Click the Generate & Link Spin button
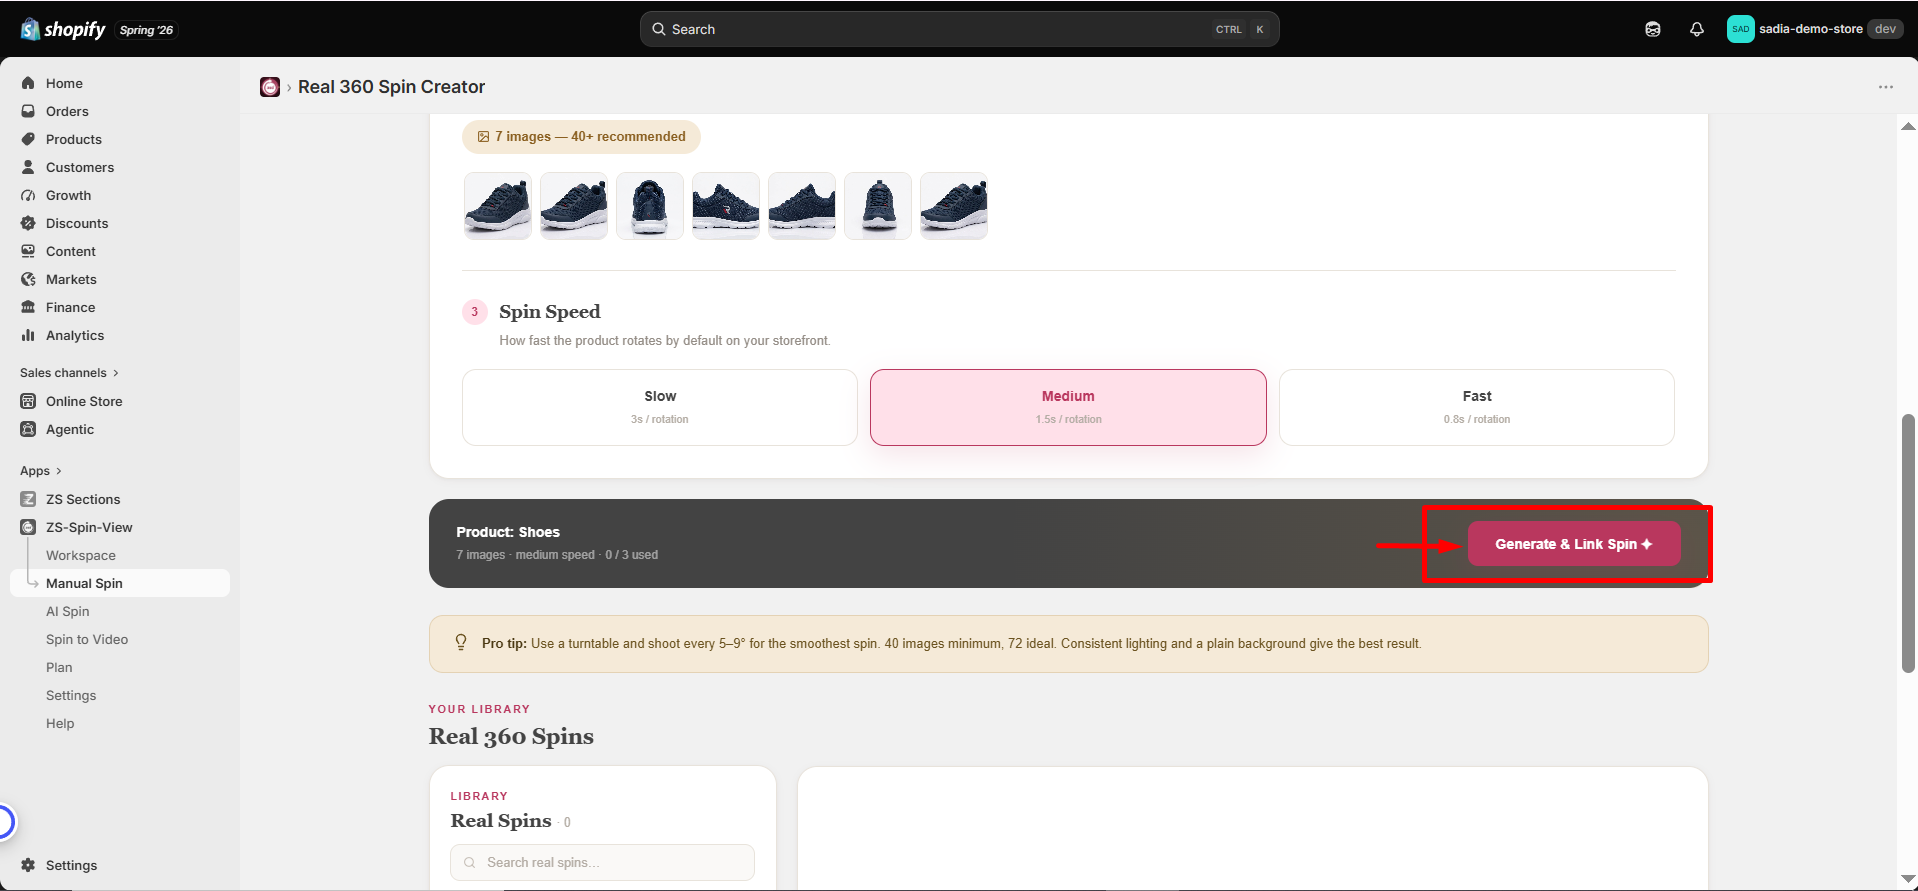The width and height of the screenshot is (1918, 891). click(1573, 544)
